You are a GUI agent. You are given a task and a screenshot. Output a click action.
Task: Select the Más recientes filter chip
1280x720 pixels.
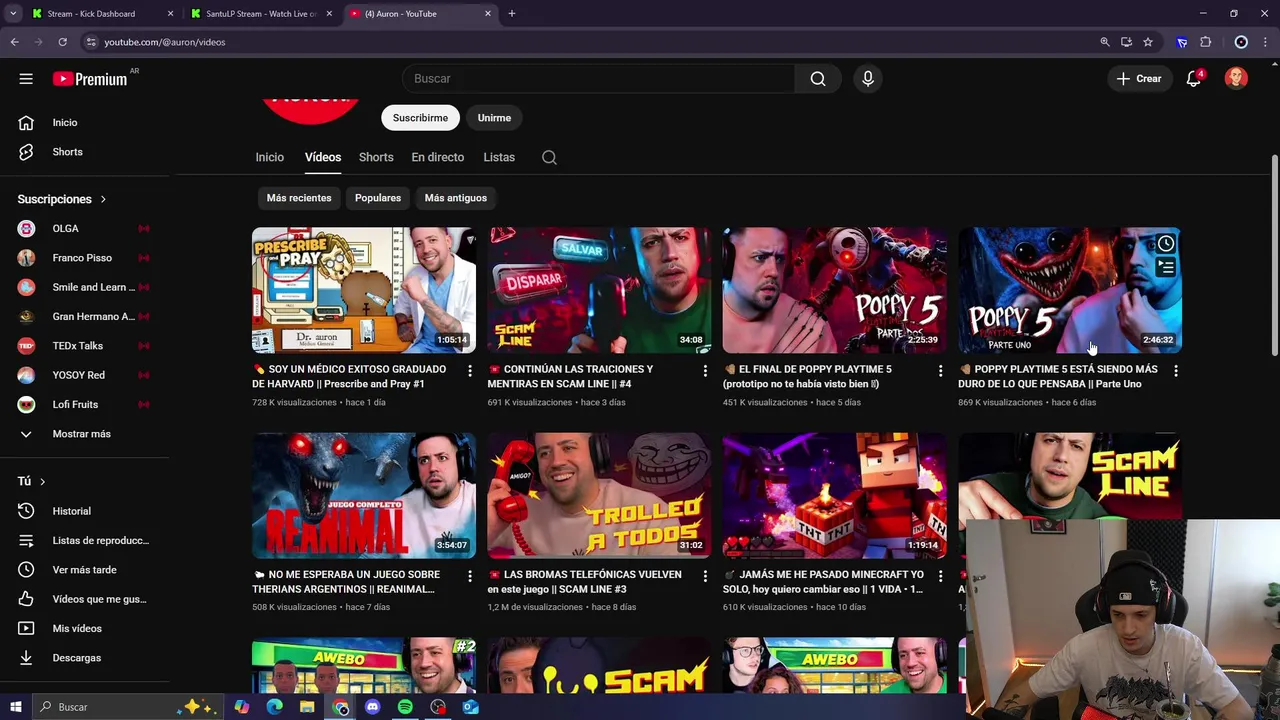tap(299, 198)
